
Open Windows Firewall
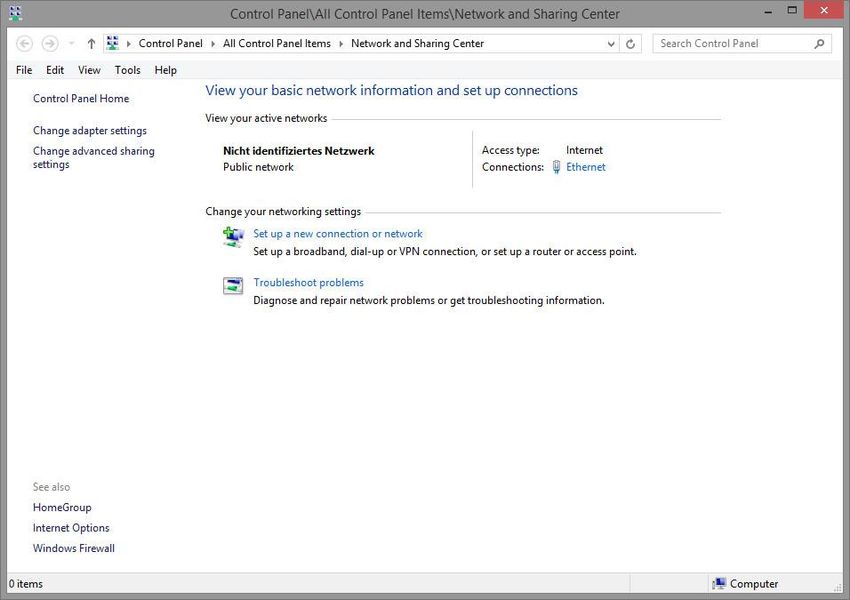pos(74,548)
